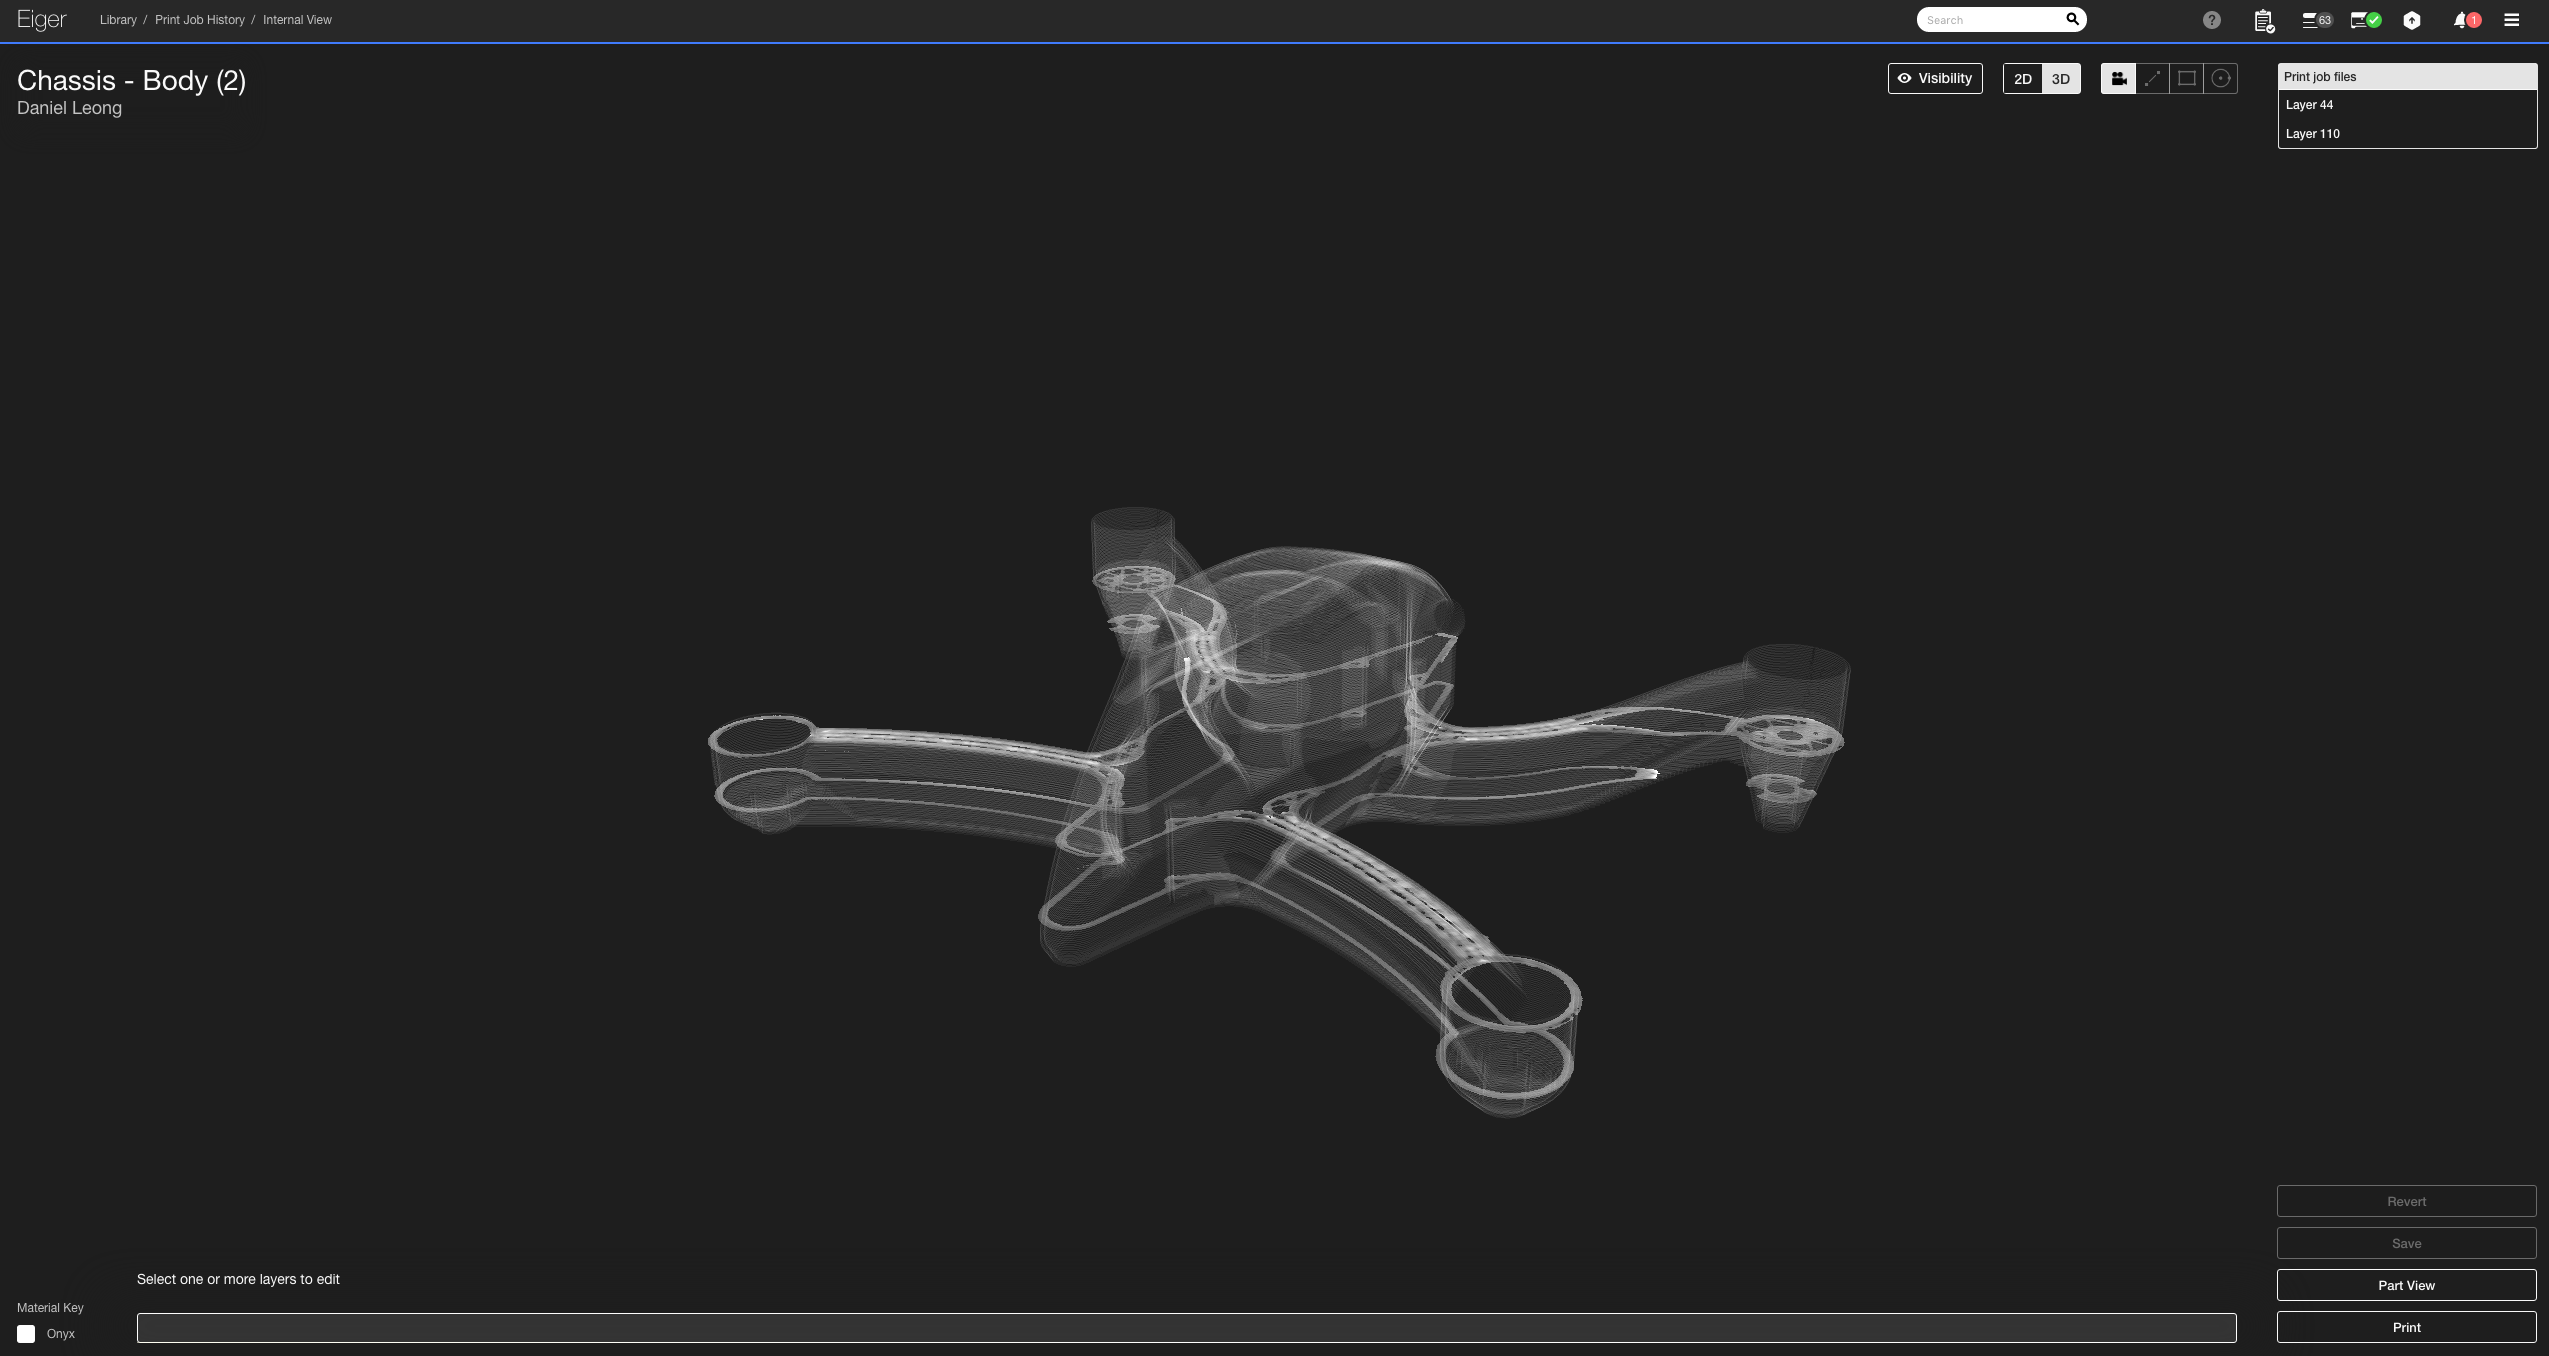Switch viewer to 2D mode

pos(2023,78)
